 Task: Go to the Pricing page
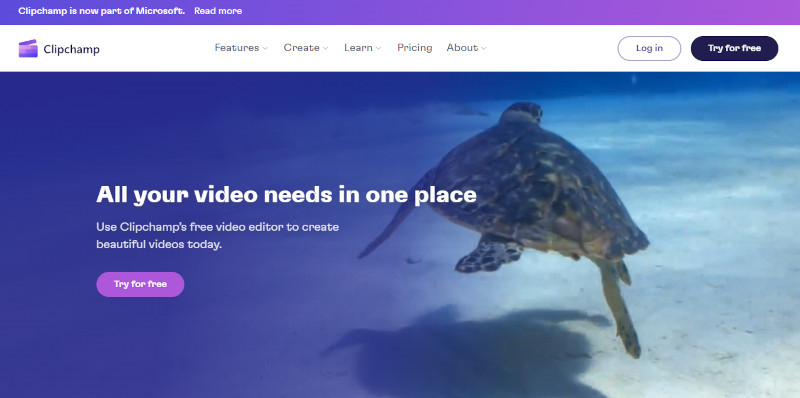(414, 48)
